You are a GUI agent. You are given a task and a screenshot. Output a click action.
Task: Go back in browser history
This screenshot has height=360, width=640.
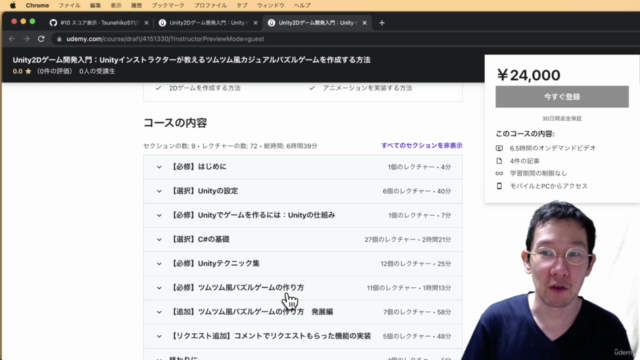(12, 39)
